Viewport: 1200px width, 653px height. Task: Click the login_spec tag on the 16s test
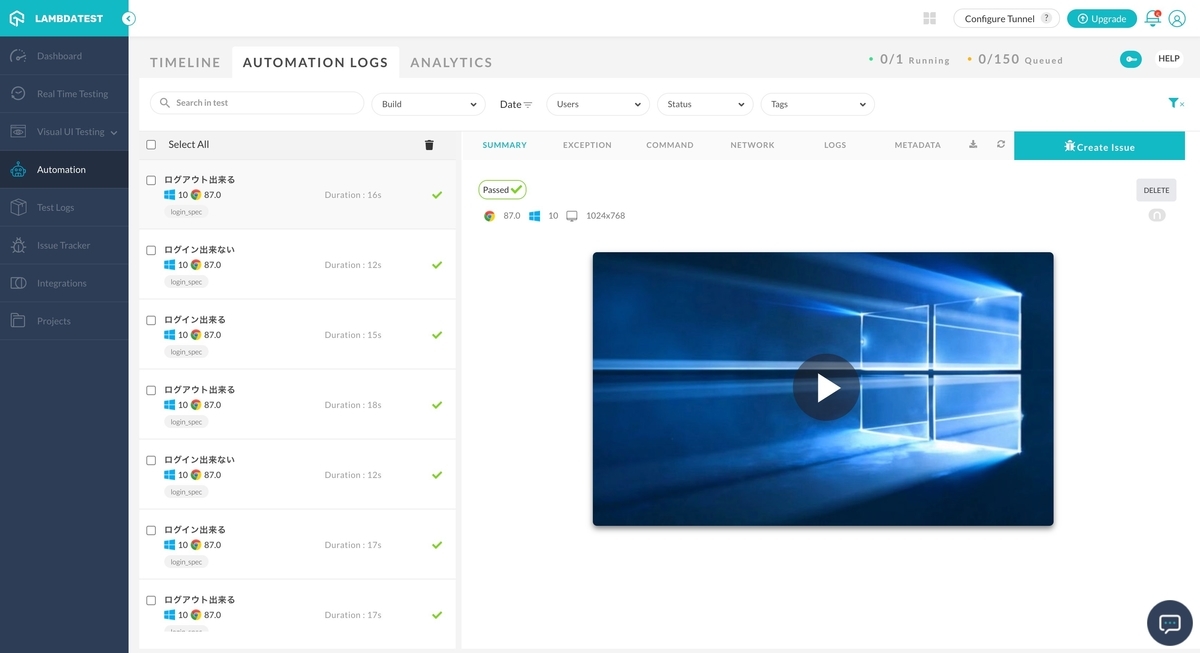tap(186, 212)
